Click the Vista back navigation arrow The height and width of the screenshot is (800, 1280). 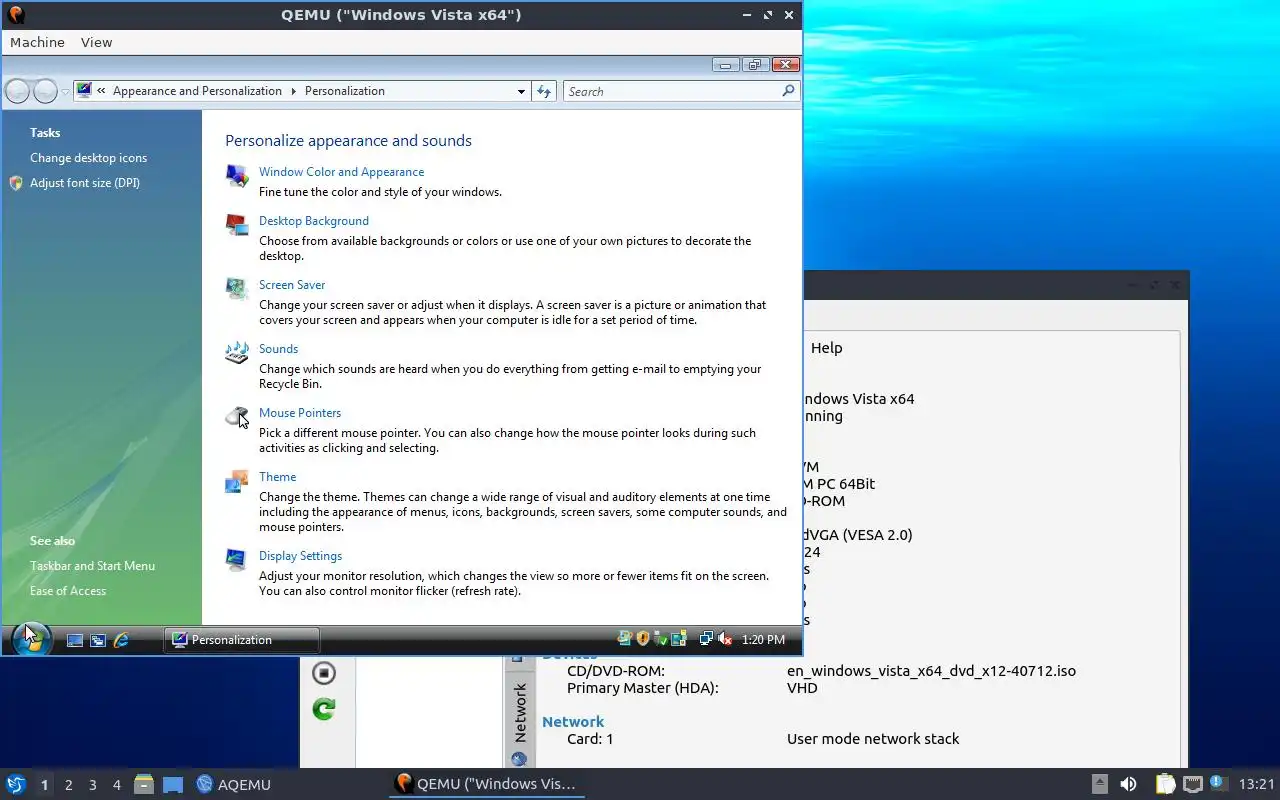pyautogui.click(x=17, y=91)
